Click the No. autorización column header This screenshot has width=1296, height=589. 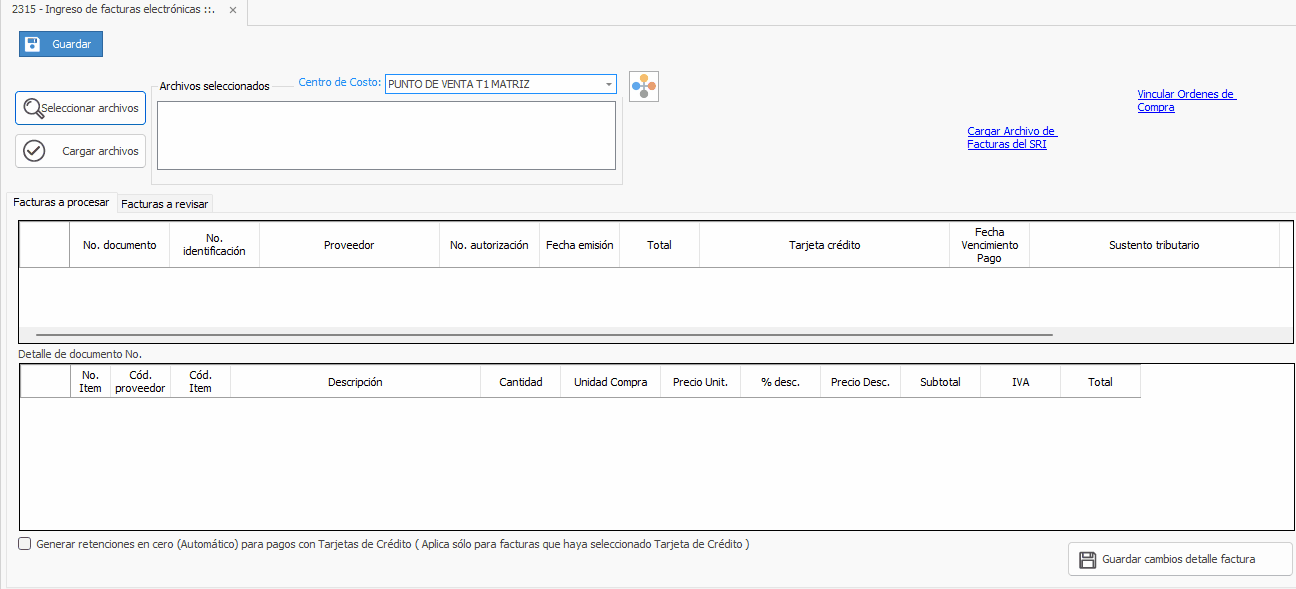[489, 245]
